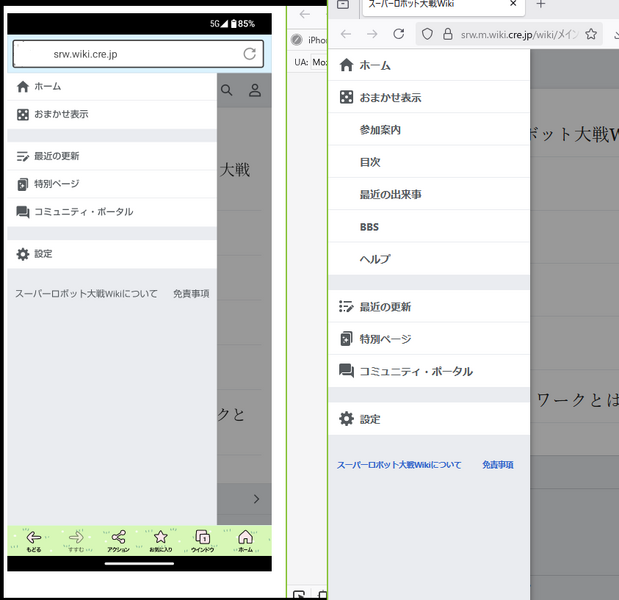The width and height of the screenshot is (619, 600).
Task: Click the shield tracking protection icon
Action: (427, 34)
